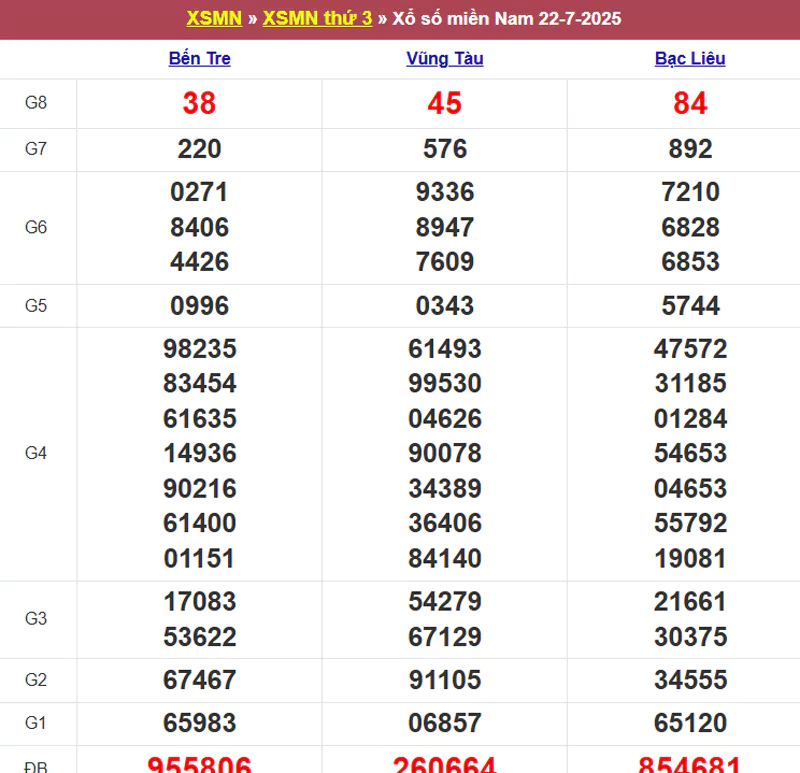800x773 pixels.
Task: Select G4 number 01284
Action: 690,418
